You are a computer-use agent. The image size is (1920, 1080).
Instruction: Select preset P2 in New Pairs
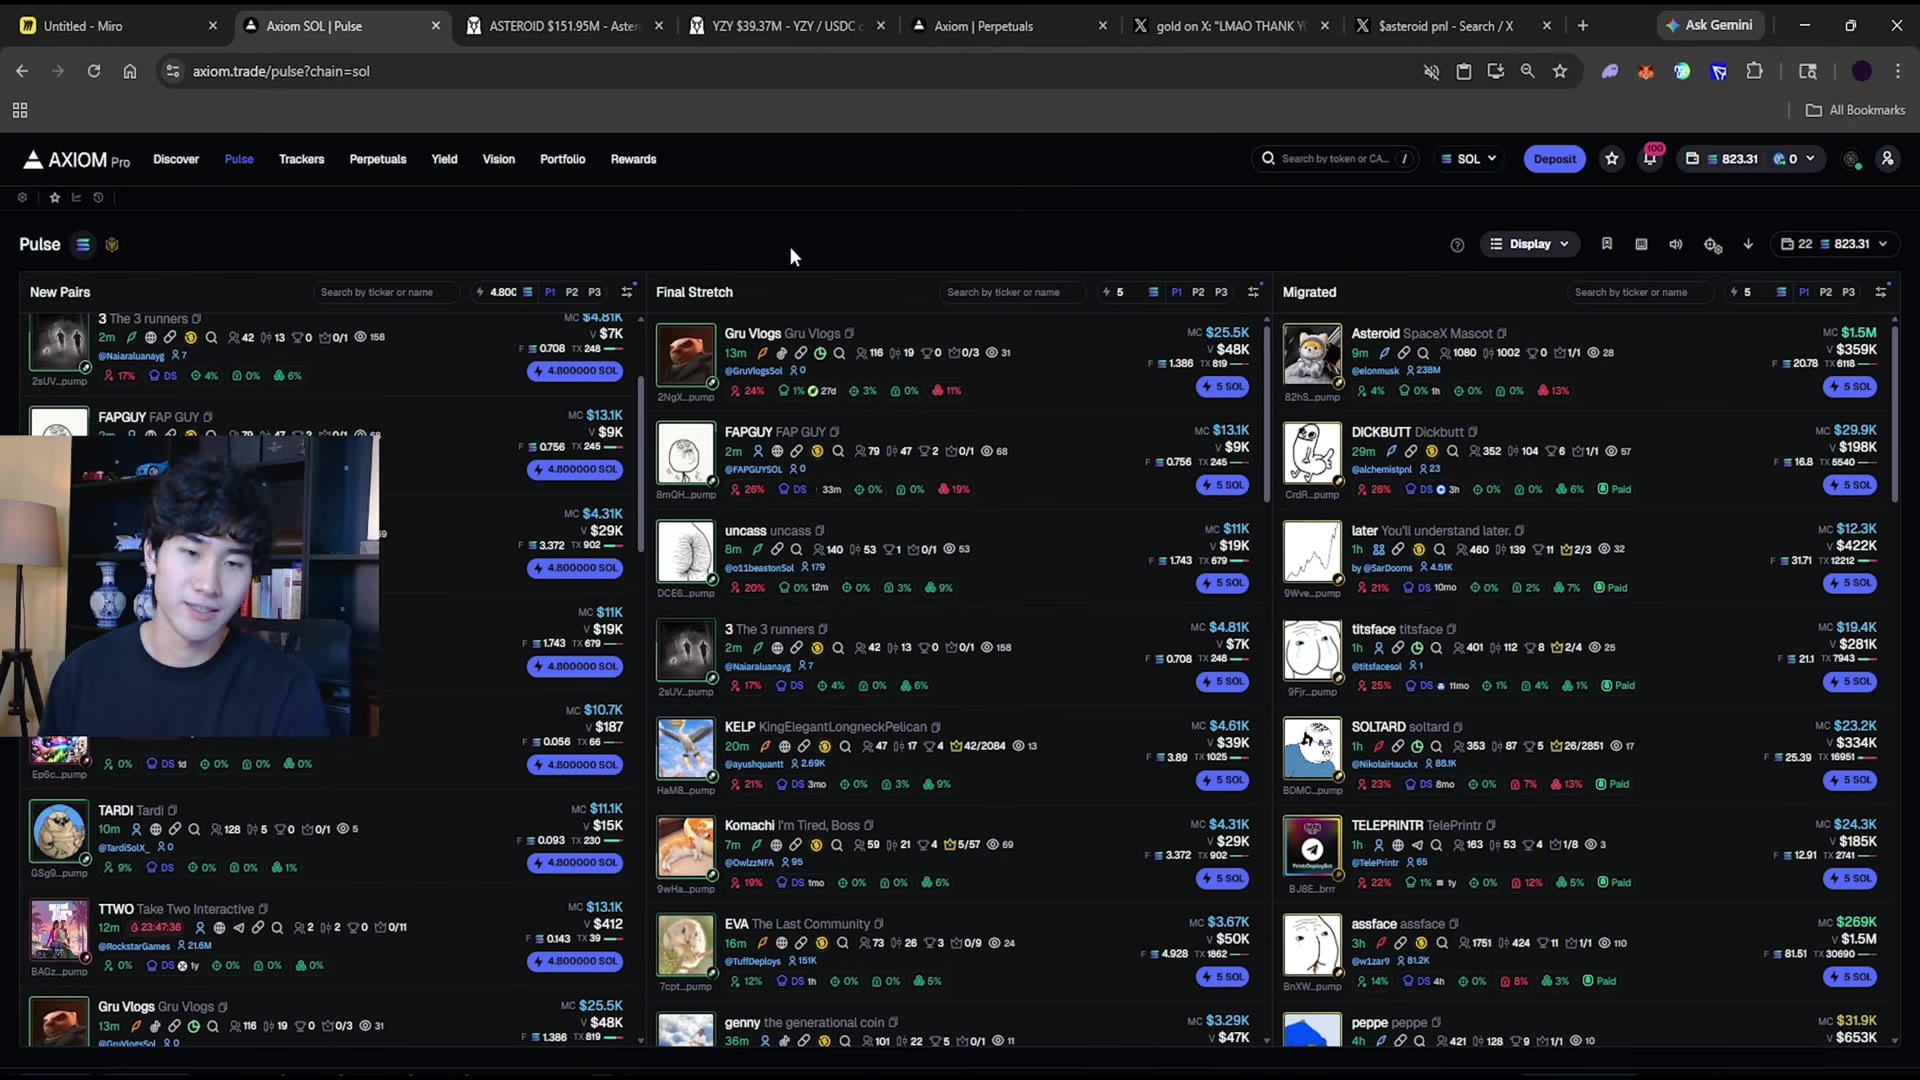point(572,292)
